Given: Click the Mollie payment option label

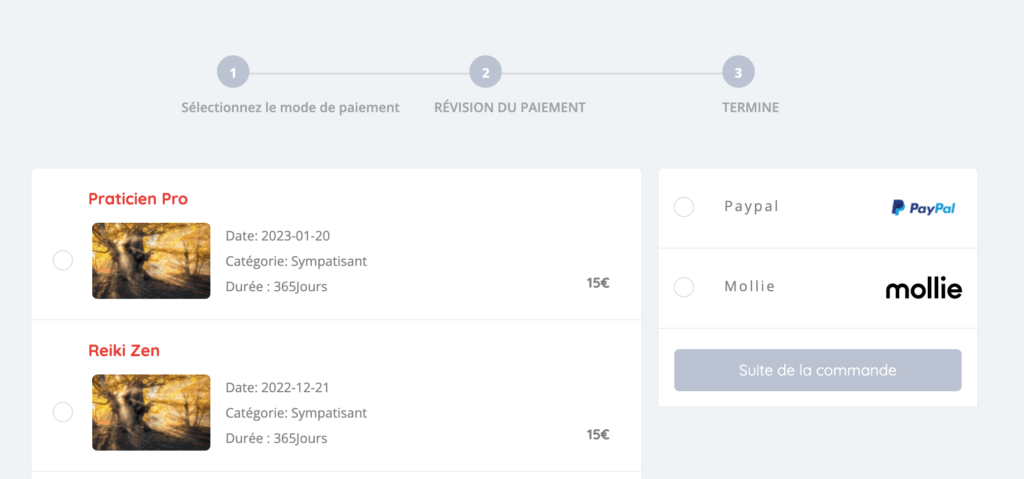Looking at the screenshot, I should (x=749, y=287).
